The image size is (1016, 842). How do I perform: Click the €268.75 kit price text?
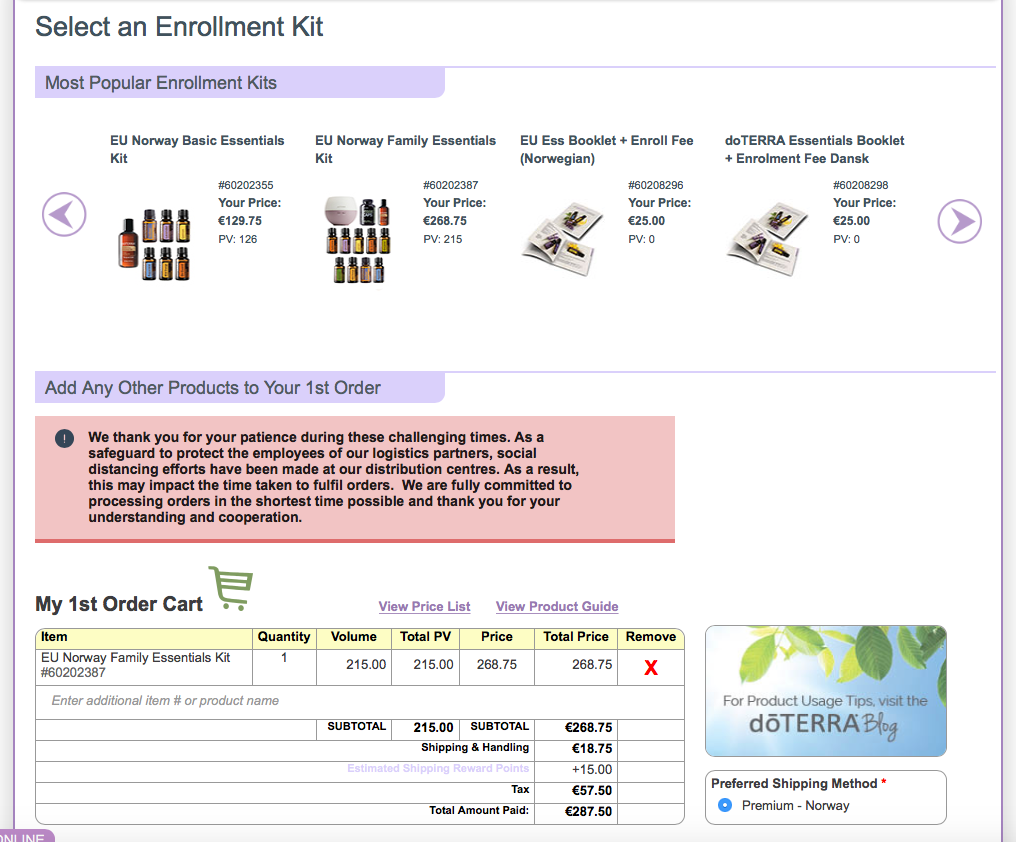[444, 220]
